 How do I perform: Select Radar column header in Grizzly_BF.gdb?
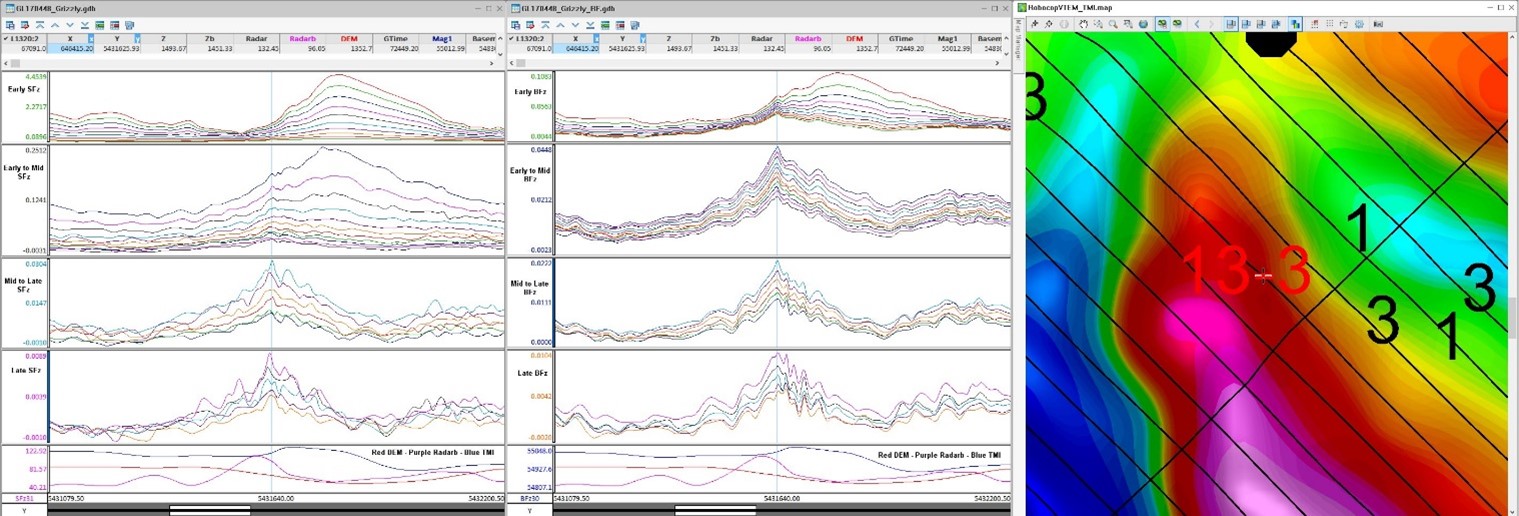(762, 38)
